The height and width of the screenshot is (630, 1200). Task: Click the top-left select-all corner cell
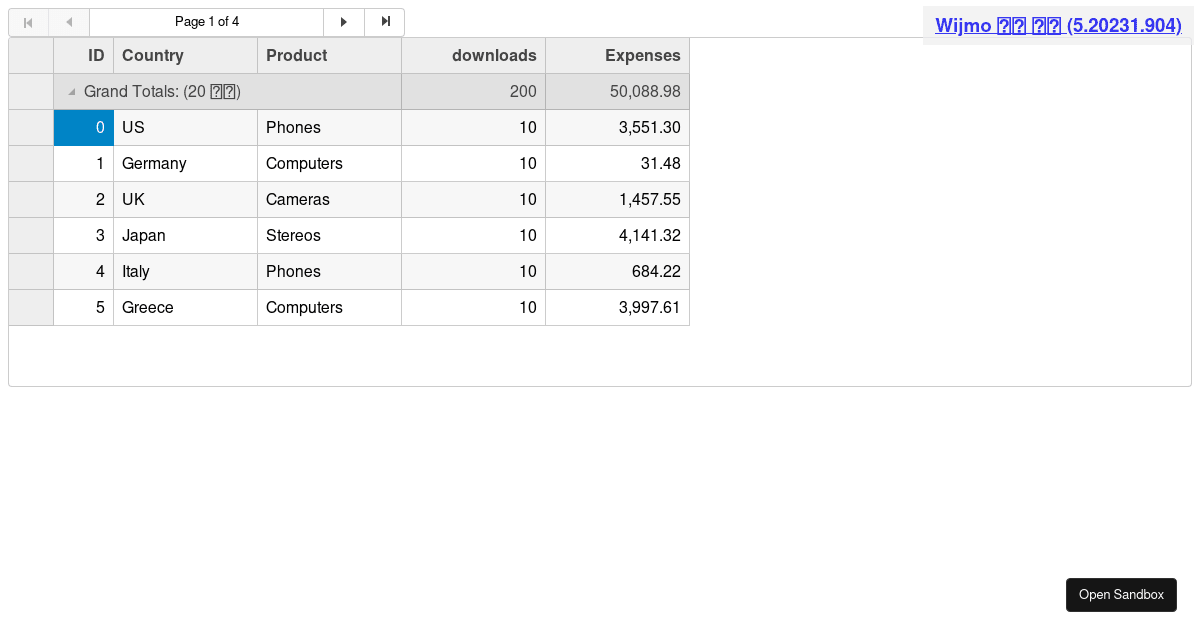(31, 56)
